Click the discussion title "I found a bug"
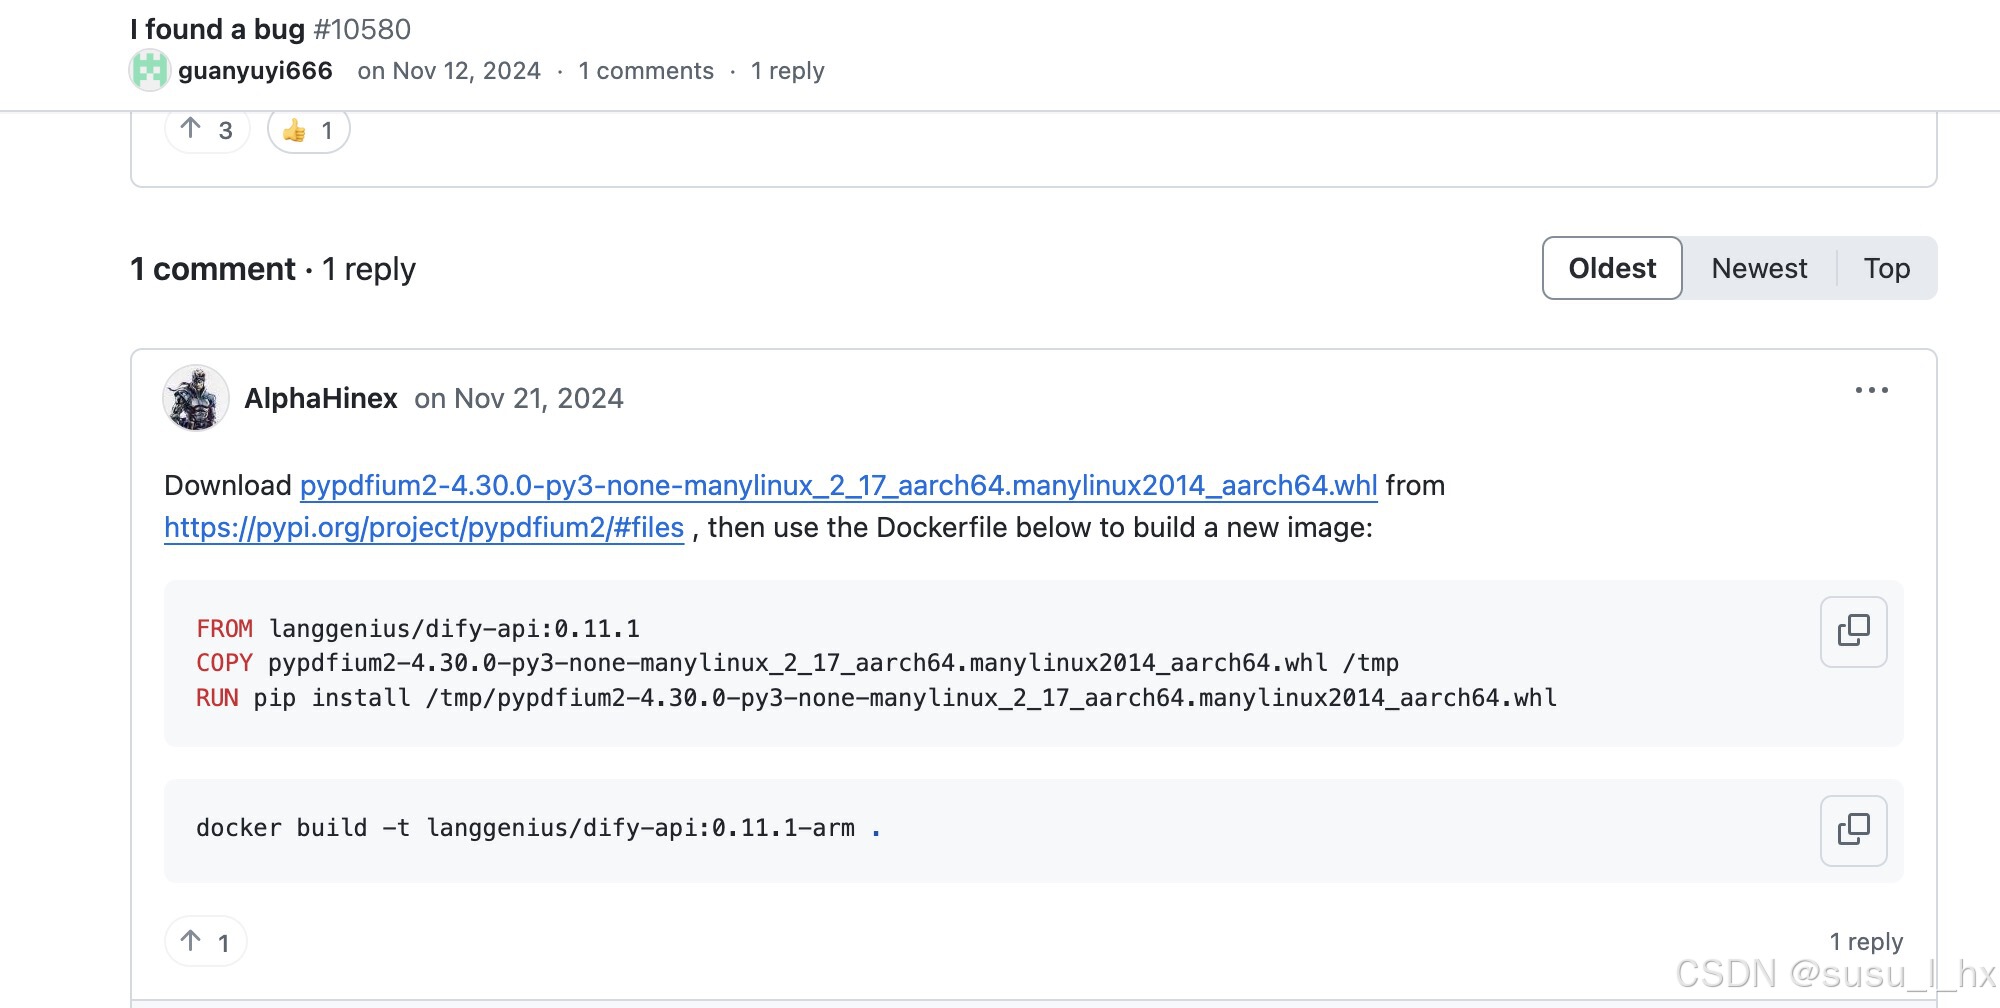 (x=217, y=29)
